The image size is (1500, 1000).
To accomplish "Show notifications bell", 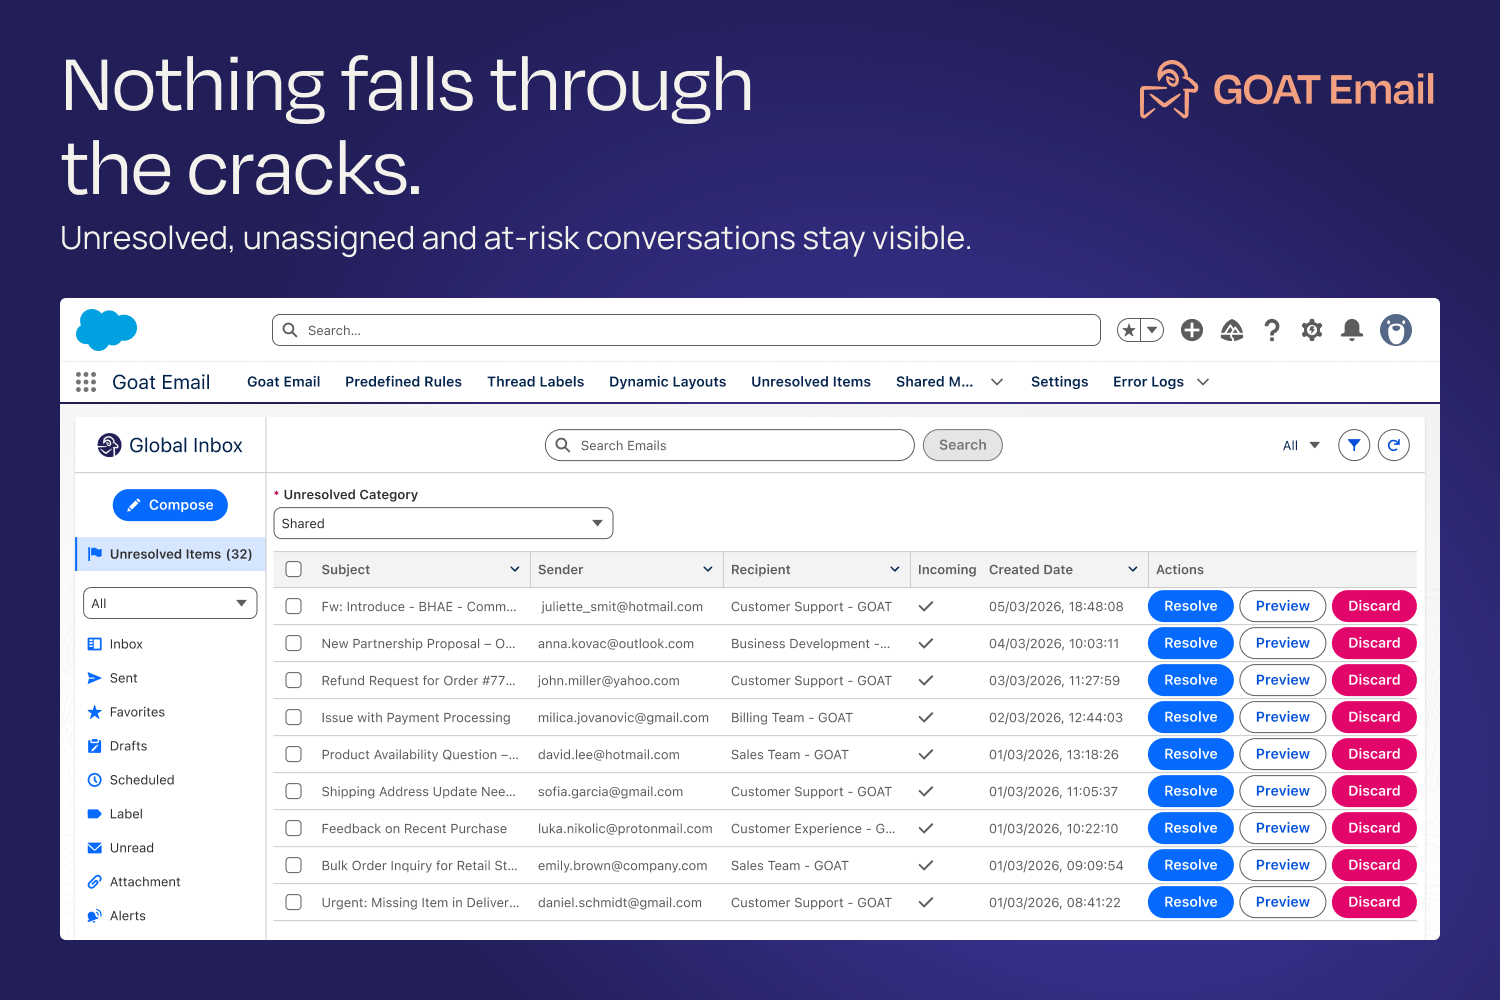I will [x=1352, y=330].
